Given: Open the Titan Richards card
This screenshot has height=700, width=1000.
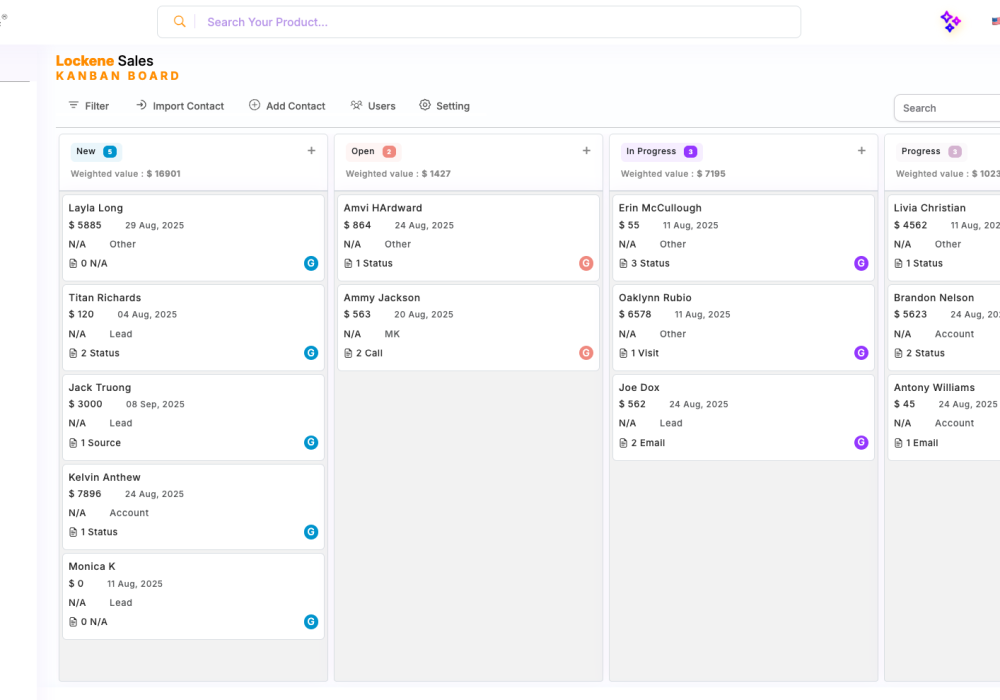Looking at the screenshot, I should pos(193,327).
